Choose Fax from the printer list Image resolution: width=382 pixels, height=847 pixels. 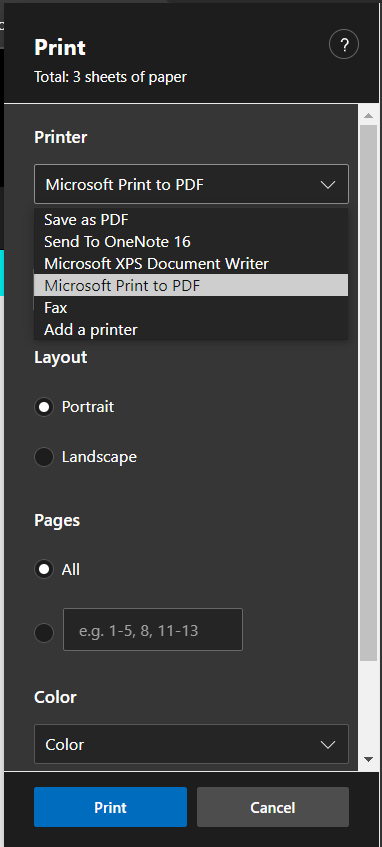click(191, 307)
